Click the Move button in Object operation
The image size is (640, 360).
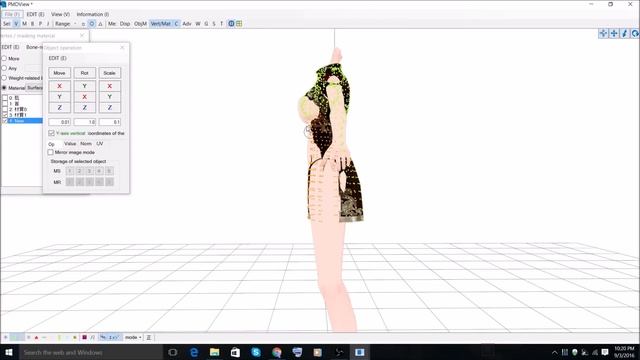point(60,73)
